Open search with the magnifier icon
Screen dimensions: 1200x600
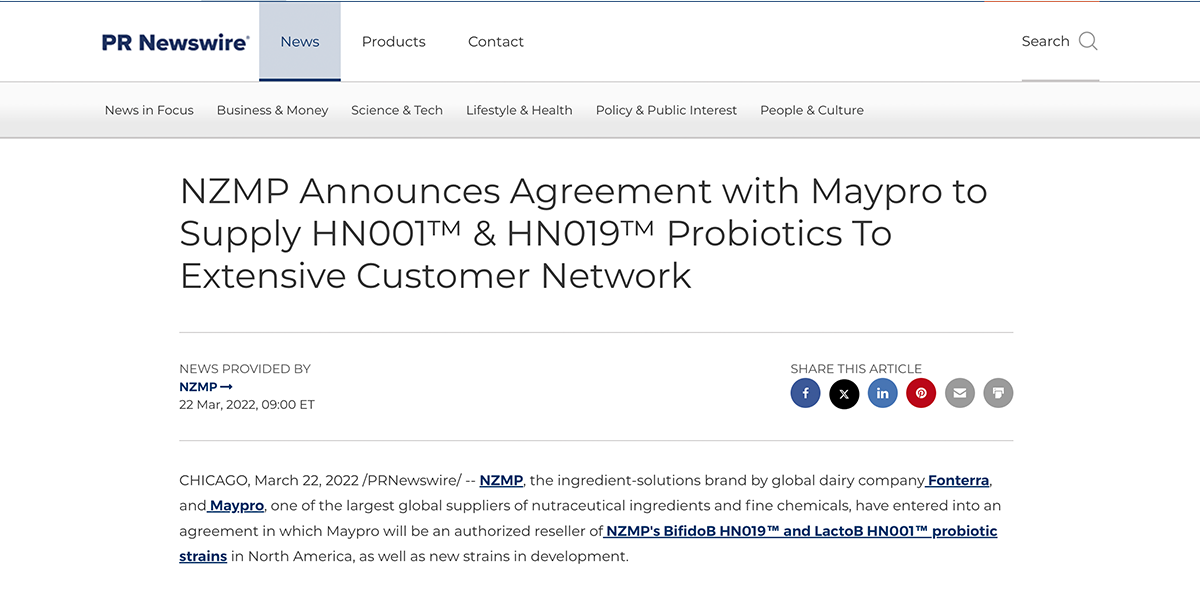[1090, 41]
